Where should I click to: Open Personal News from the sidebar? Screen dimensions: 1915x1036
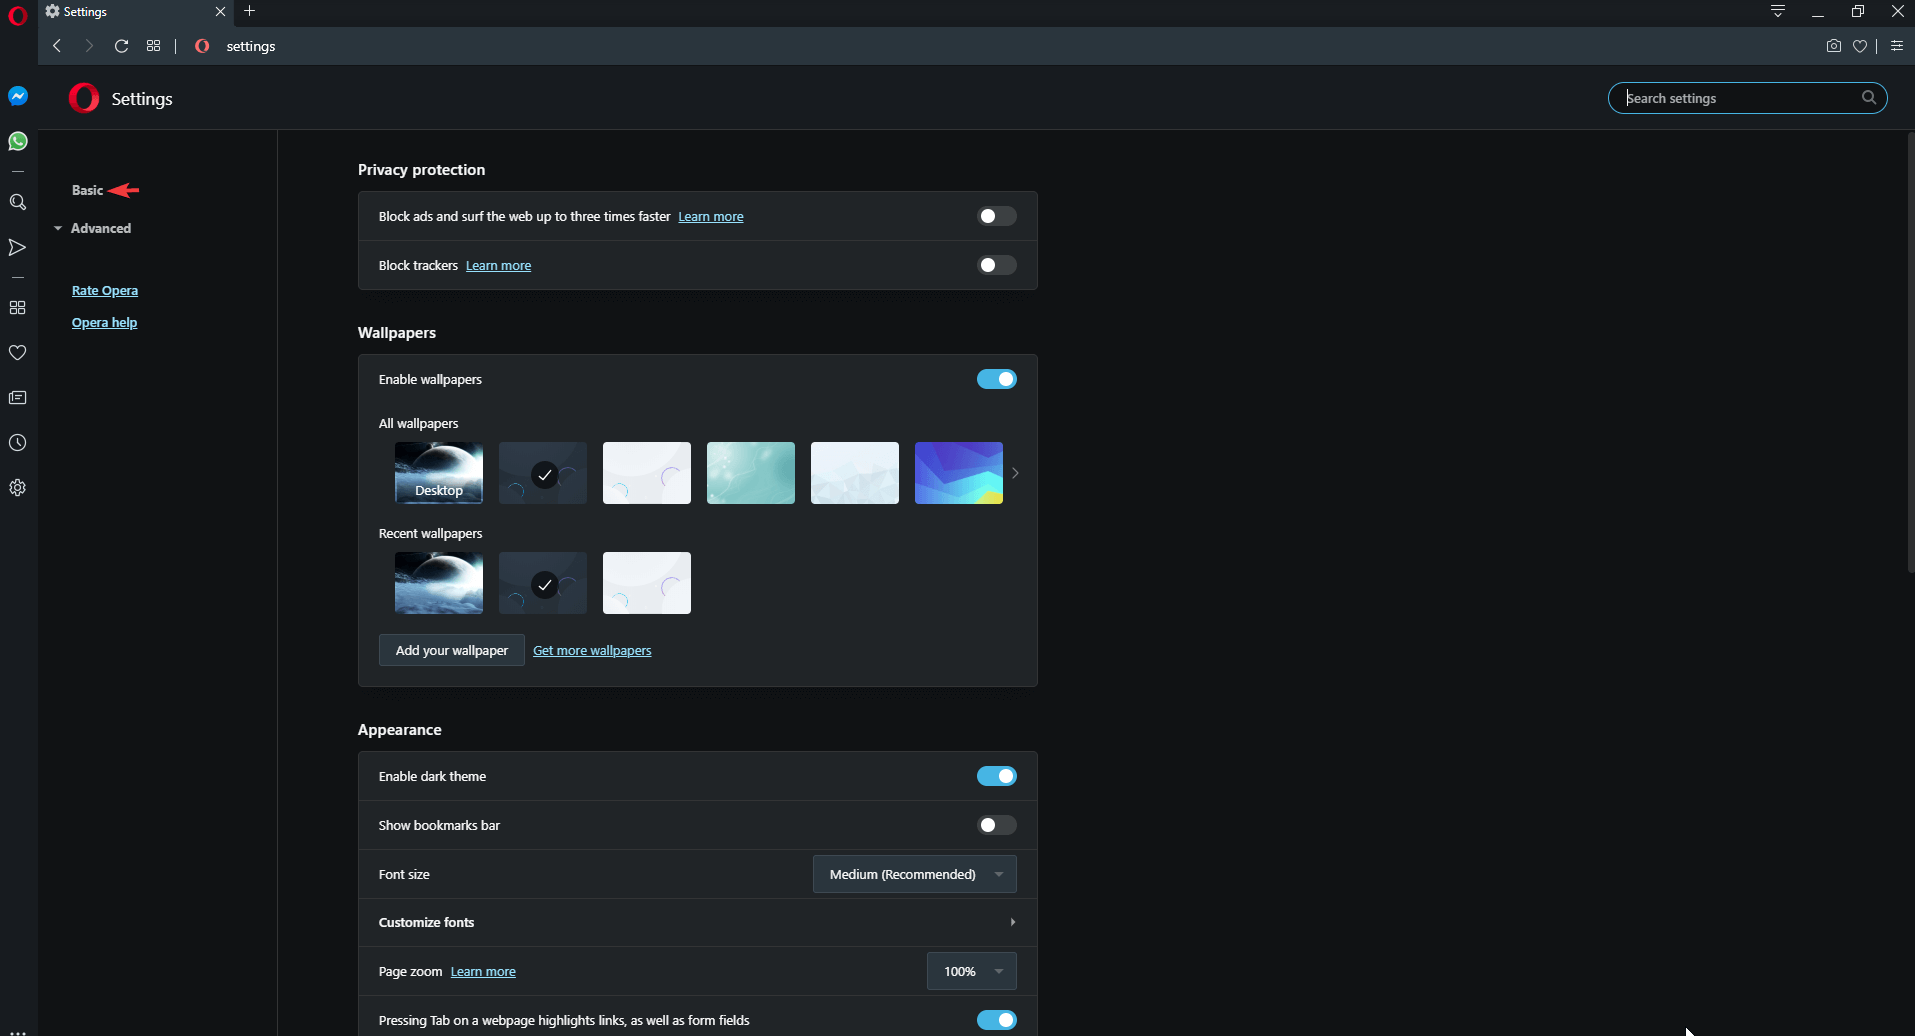17,397
